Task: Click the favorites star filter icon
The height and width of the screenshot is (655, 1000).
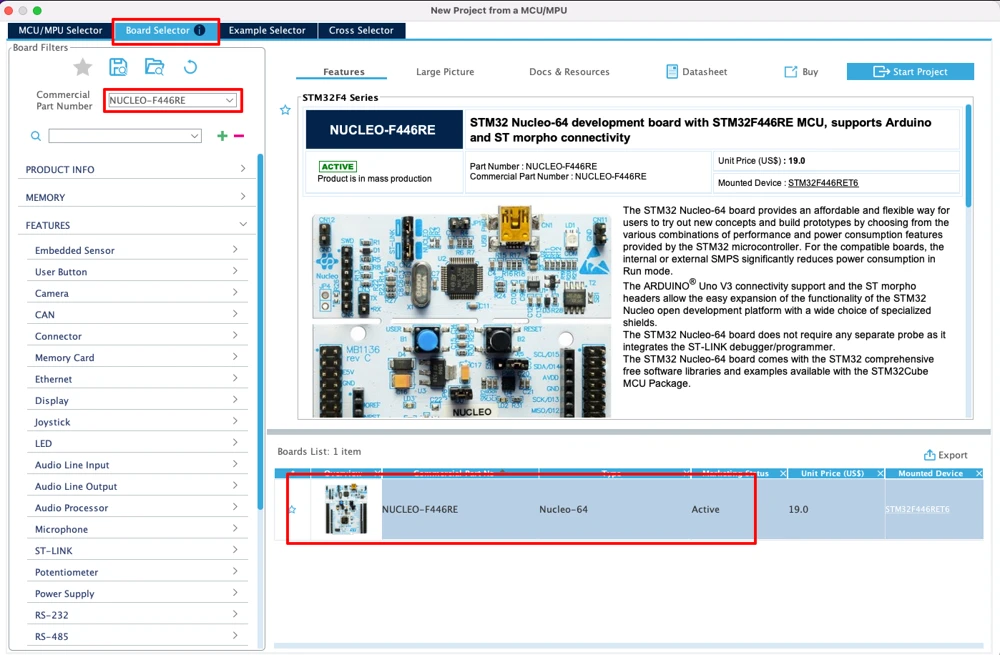Action: point(82,67)
